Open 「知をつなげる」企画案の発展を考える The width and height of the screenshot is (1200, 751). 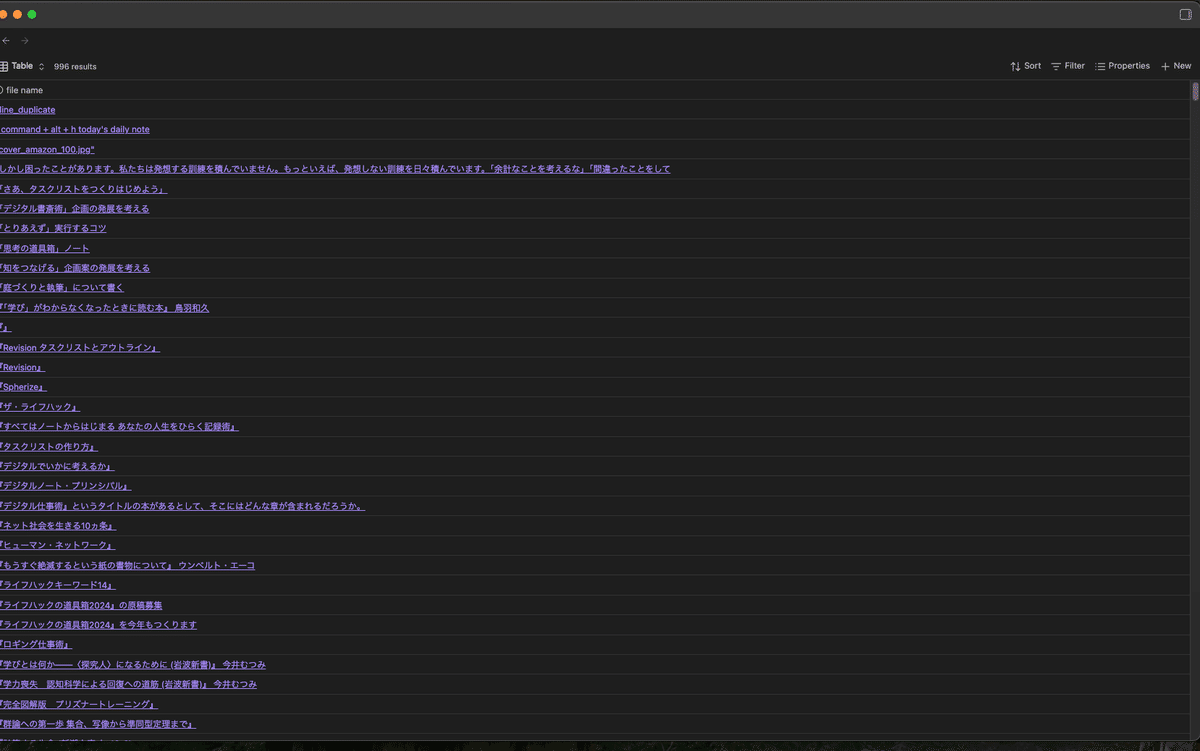coord(75,268)
